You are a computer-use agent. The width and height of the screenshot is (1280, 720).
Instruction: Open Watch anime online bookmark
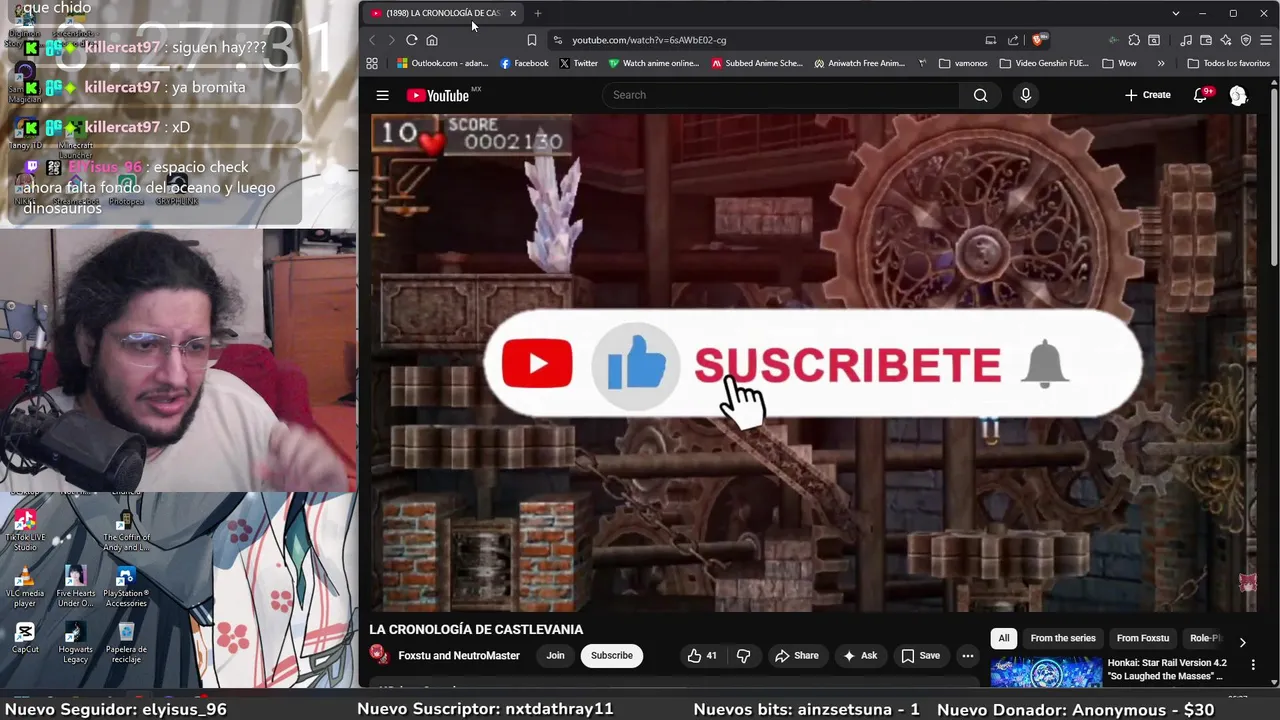654,63
